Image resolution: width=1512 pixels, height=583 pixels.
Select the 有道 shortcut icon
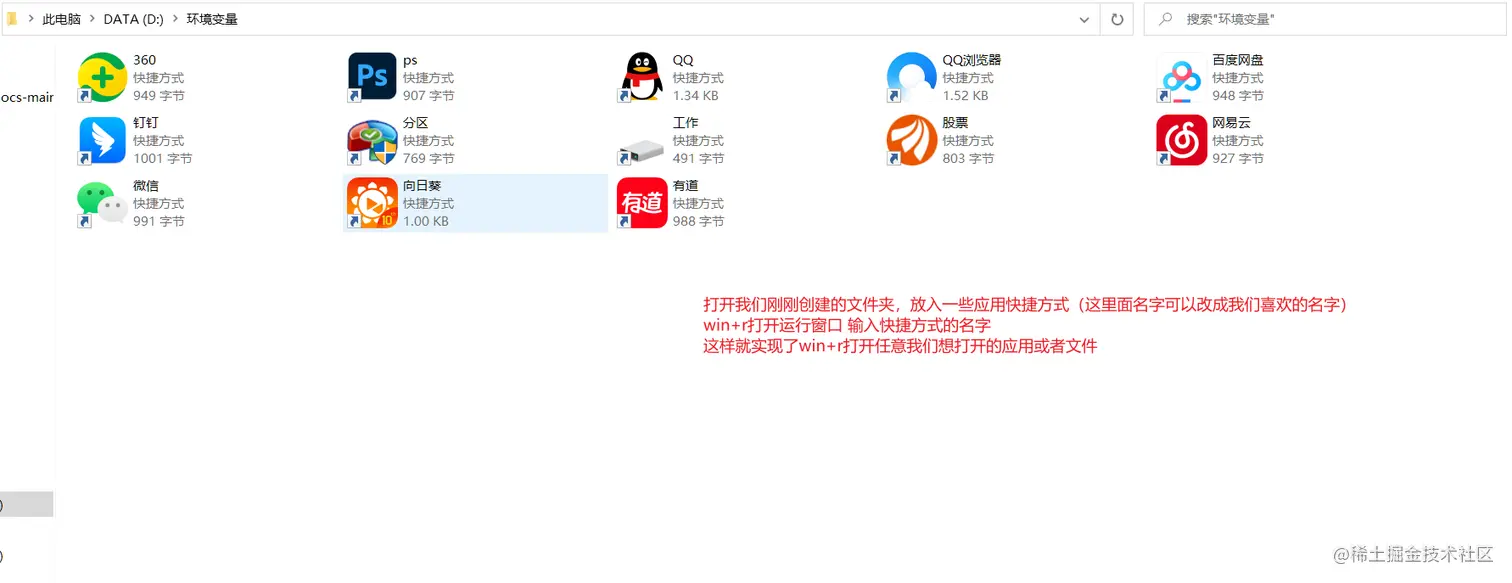click(x=642, y=204)
